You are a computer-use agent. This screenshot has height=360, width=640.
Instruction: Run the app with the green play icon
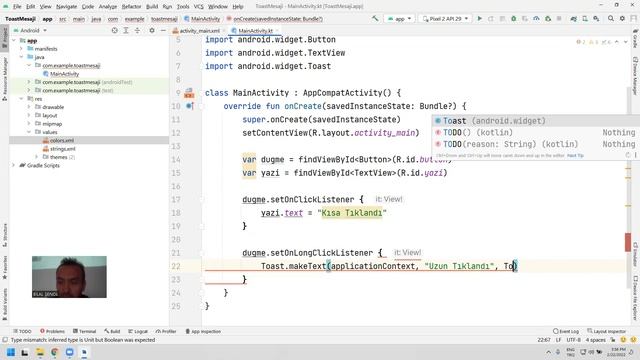pyautogui.click(x=480, y=19)
